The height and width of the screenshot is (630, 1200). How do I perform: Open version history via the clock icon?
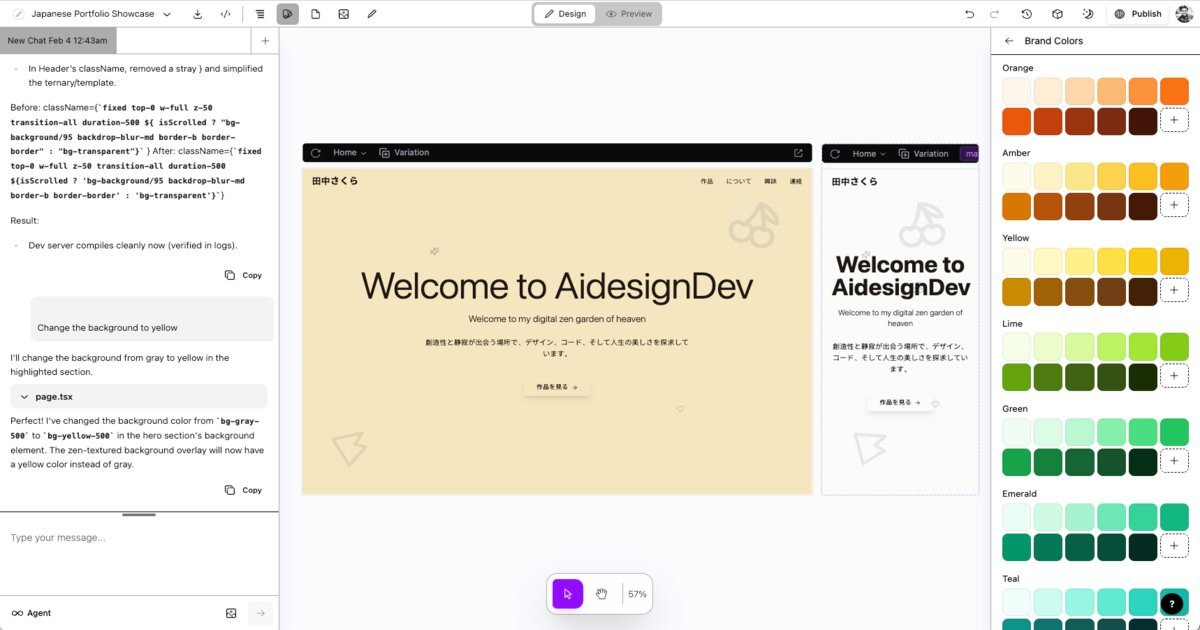point(1025,13)
